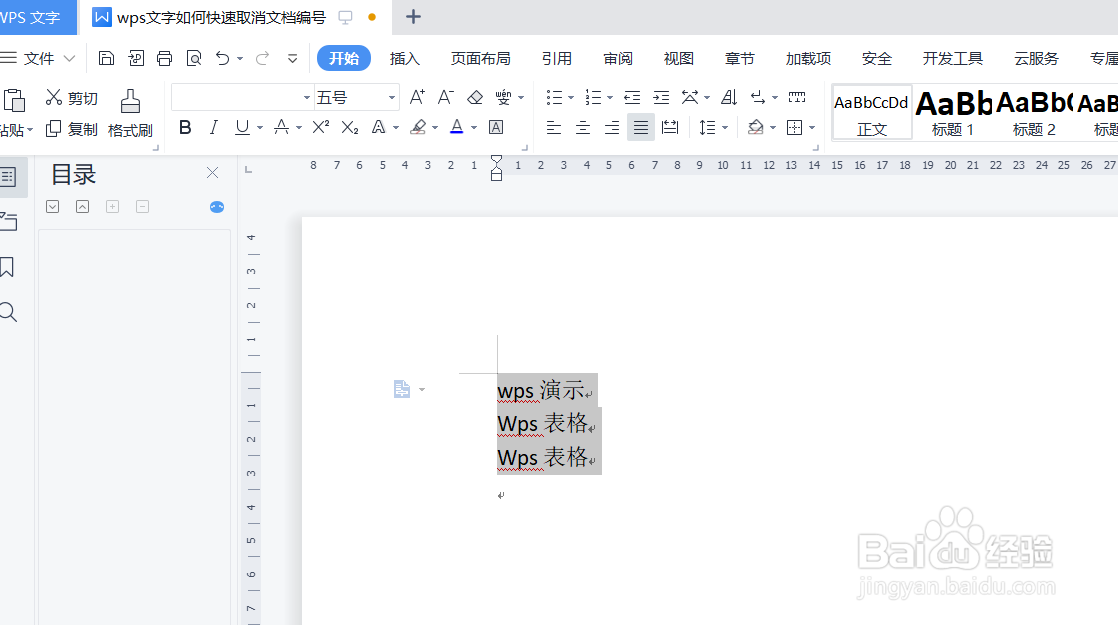The height and width of the screenshot is (625, 1118).
Task: Center align the text
Action: click(x=583, y=128)
